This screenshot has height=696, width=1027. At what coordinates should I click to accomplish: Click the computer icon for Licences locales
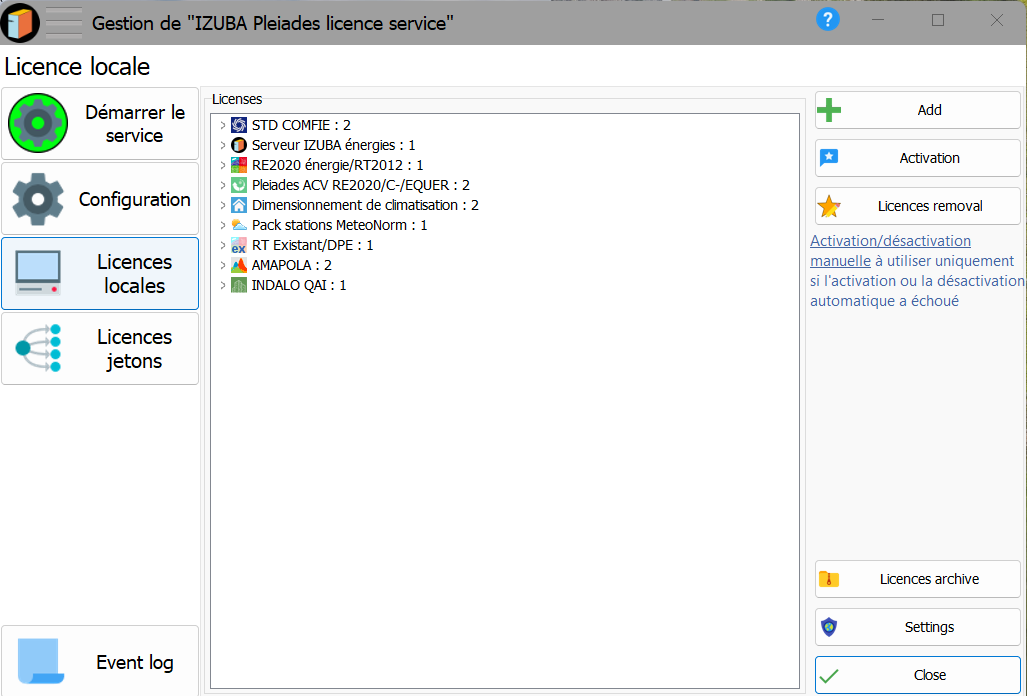(x=38, y=272)
